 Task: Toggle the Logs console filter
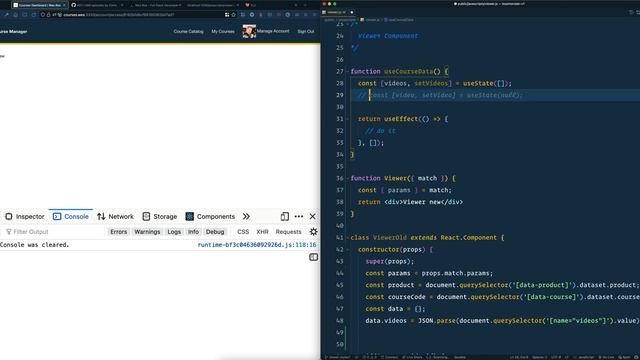(174, 232)
